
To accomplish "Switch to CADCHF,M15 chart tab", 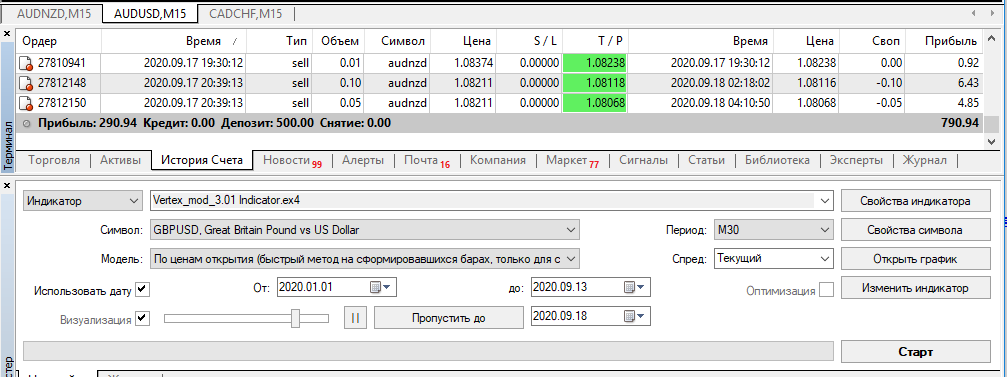I will pos(244,13).
